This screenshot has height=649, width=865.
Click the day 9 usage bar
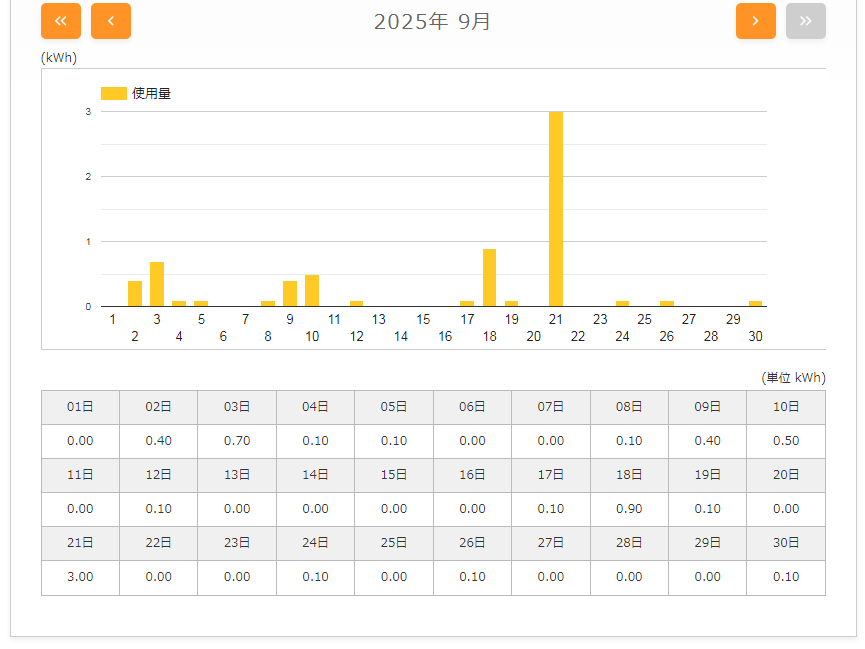click(x=290, y=293)
